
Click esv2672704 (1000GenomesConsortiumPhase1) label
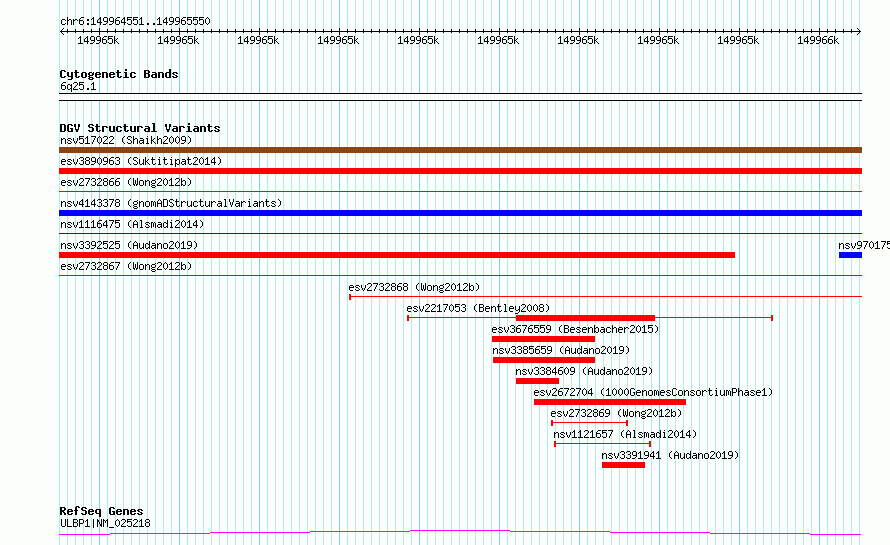(653, 392)
